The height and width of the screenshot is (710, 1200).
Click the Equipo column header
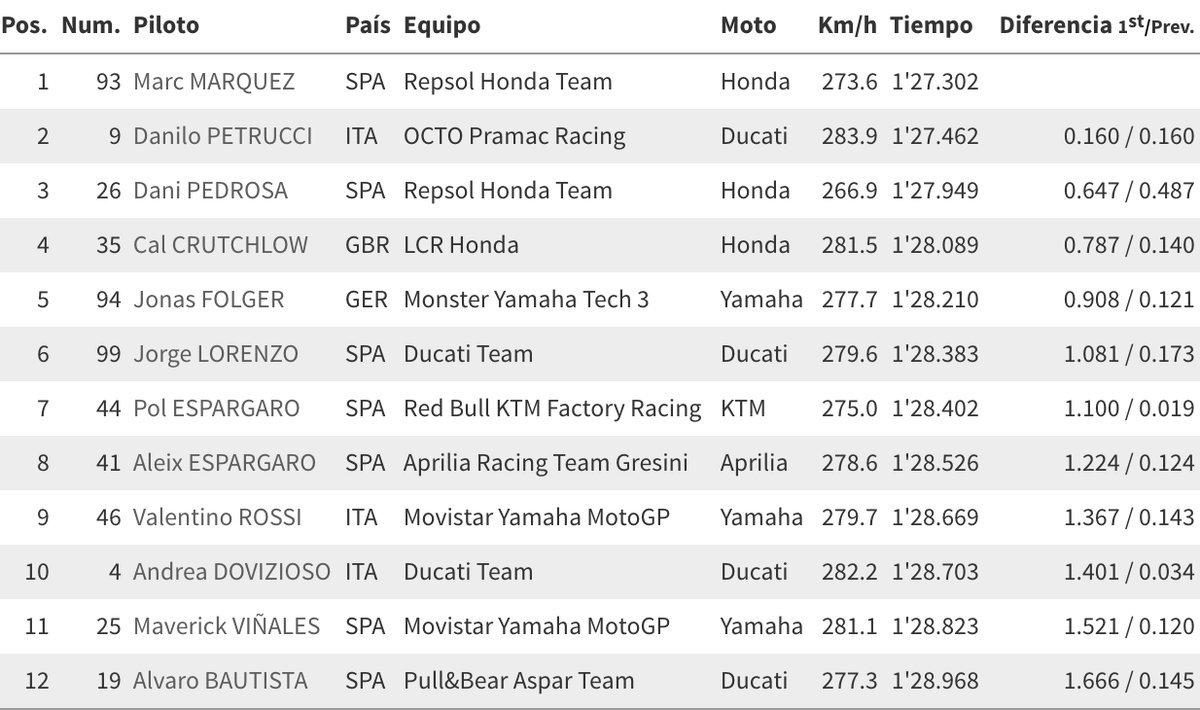point(442,25)
